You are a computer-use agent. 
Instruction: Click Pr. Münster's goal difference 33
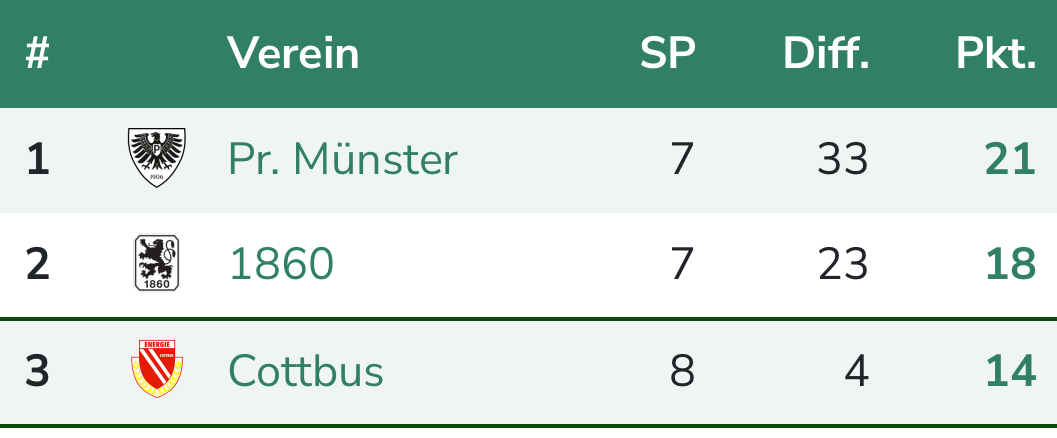coord(842,159)
